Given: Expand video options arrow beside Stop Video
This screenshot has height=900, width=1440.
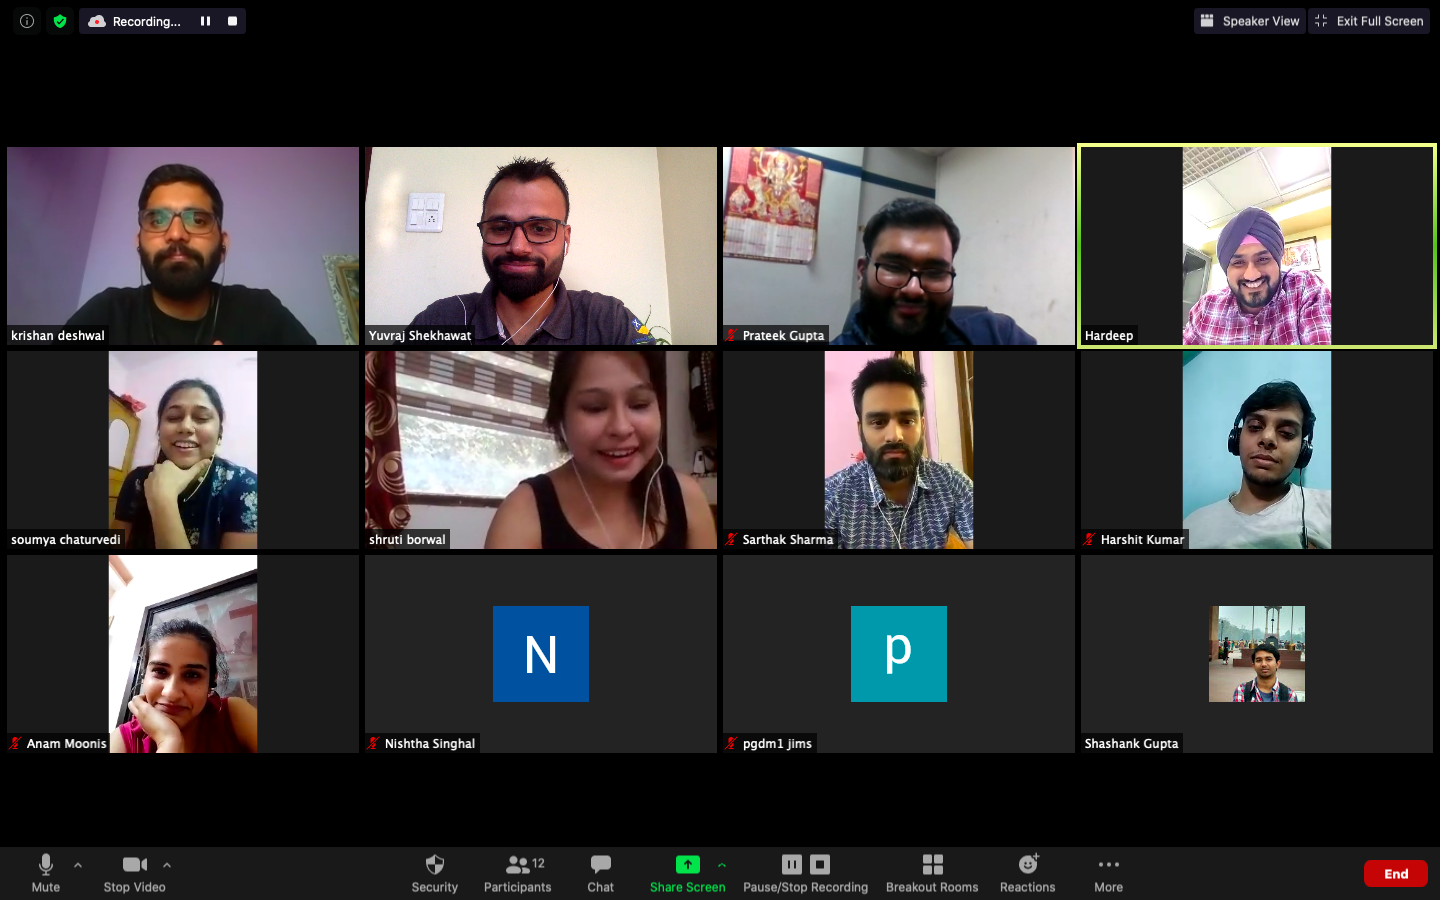Looking at the screenshot, I should (167, 865).
